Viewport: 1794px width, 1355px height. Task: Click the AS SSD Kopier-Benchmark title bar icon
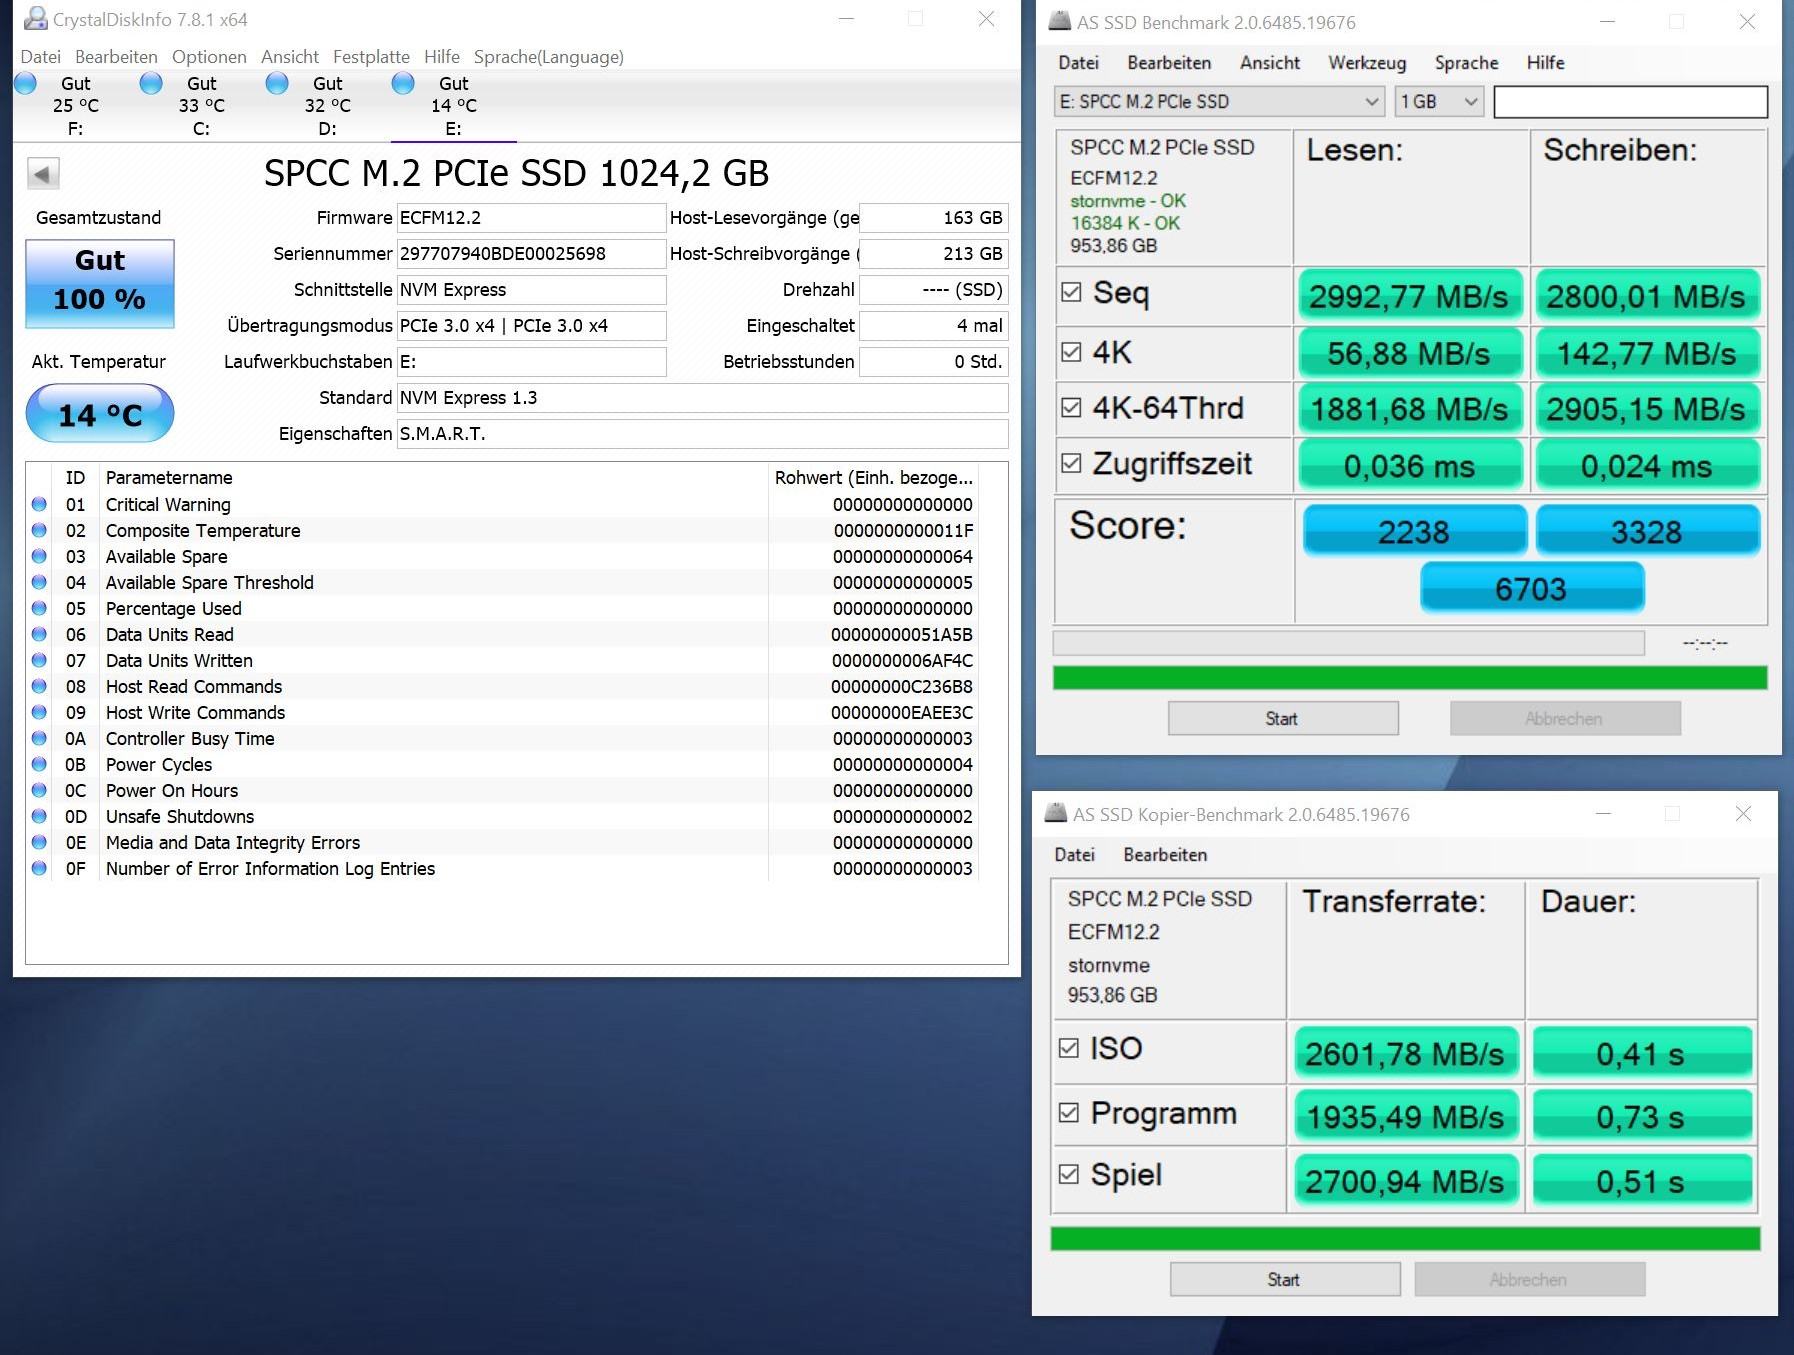1055,813
